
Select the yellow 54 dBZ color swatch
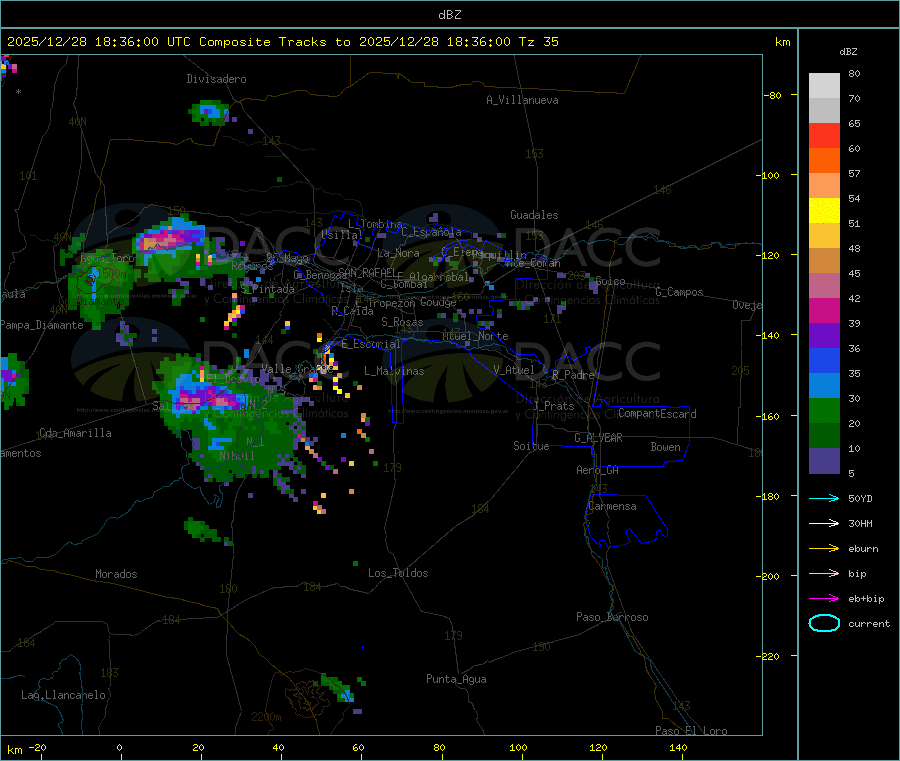pyautogui.click(x=824, y=211)
